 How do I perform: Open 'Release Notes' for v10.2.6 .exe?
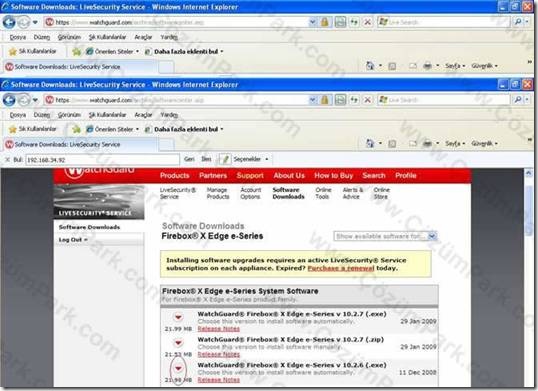click(x=219, y=380)
